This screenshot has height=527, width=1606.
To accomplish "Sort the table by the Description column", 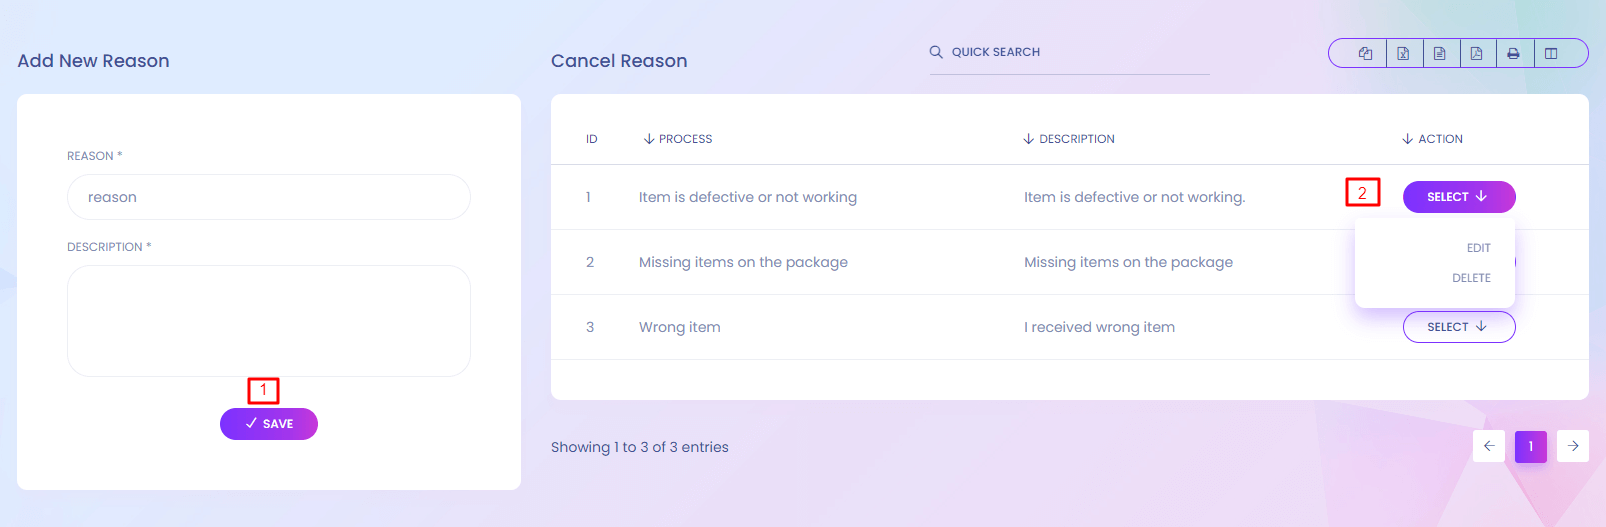I will click(x=1069, y=139).
